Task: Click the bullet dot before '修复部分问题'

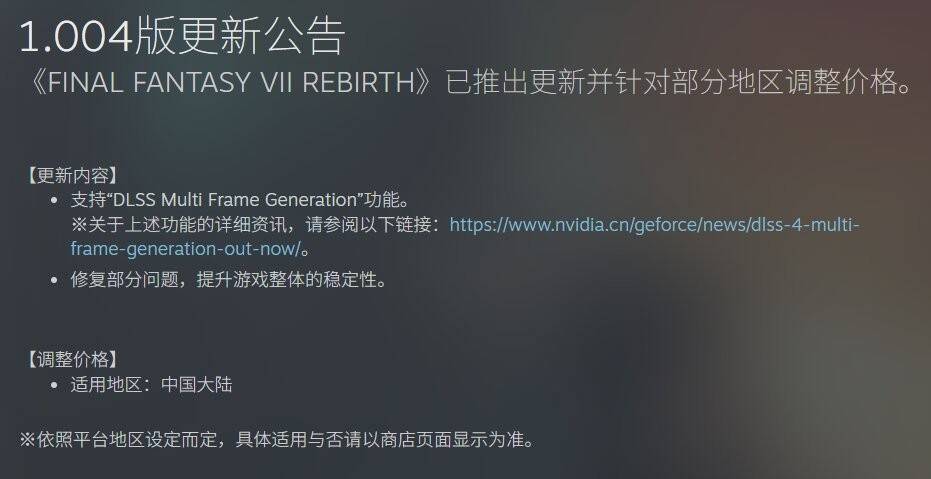Action: tap(55, 280)
